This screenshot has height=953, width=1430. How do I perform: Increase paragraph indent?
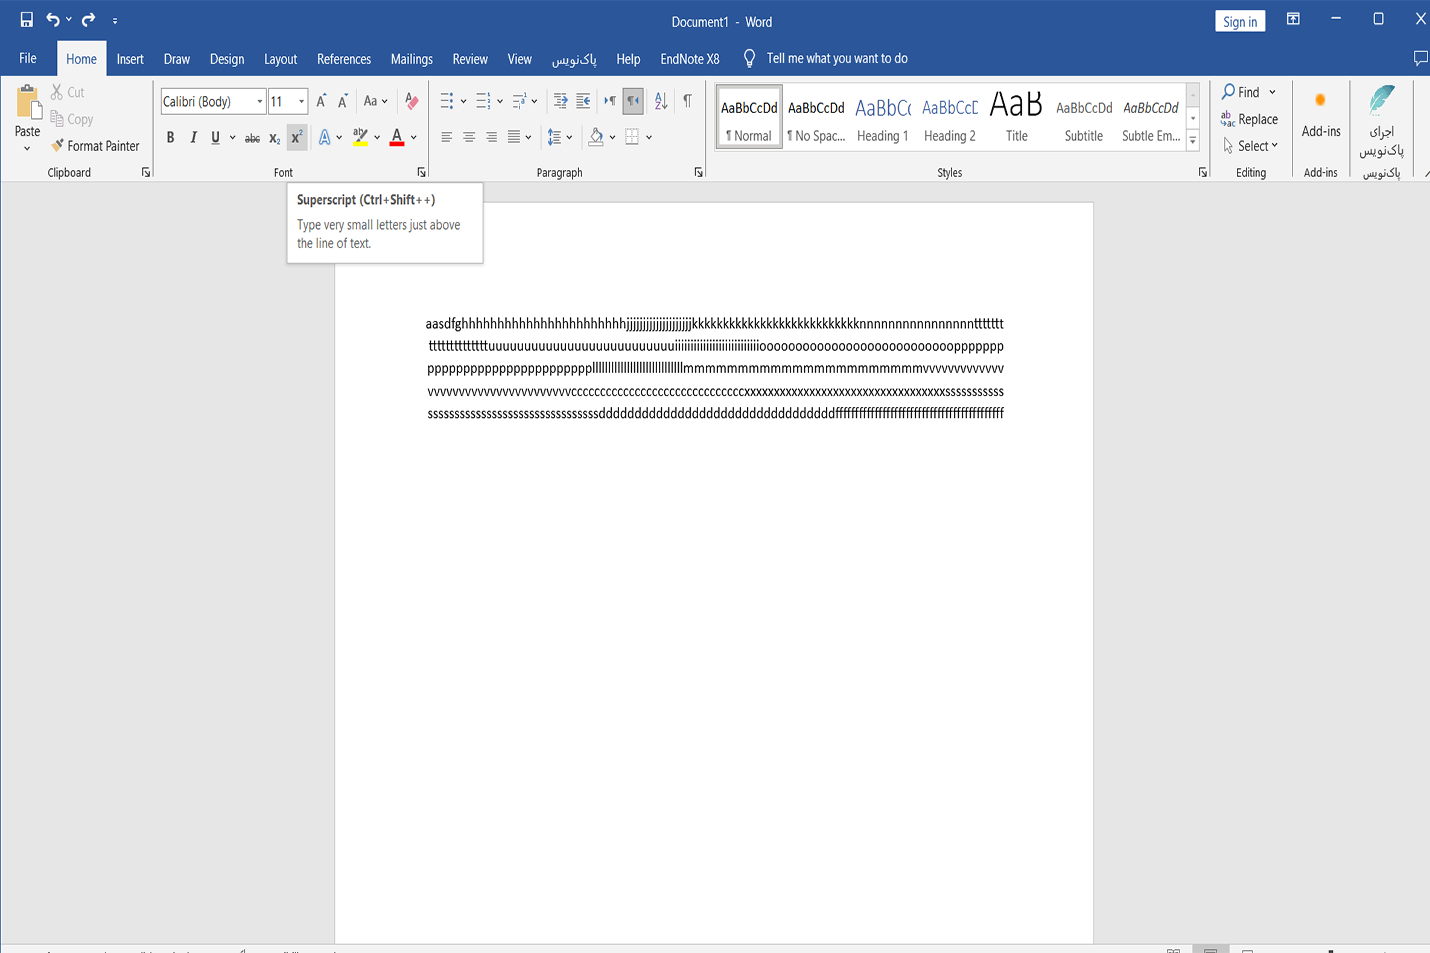(x=583, y=101)
